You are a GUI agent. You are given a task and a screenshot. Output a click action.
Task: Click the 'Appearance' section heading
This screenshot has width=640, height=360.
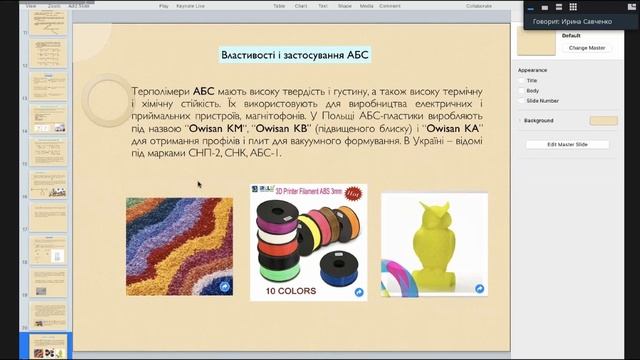click(532, 70)
